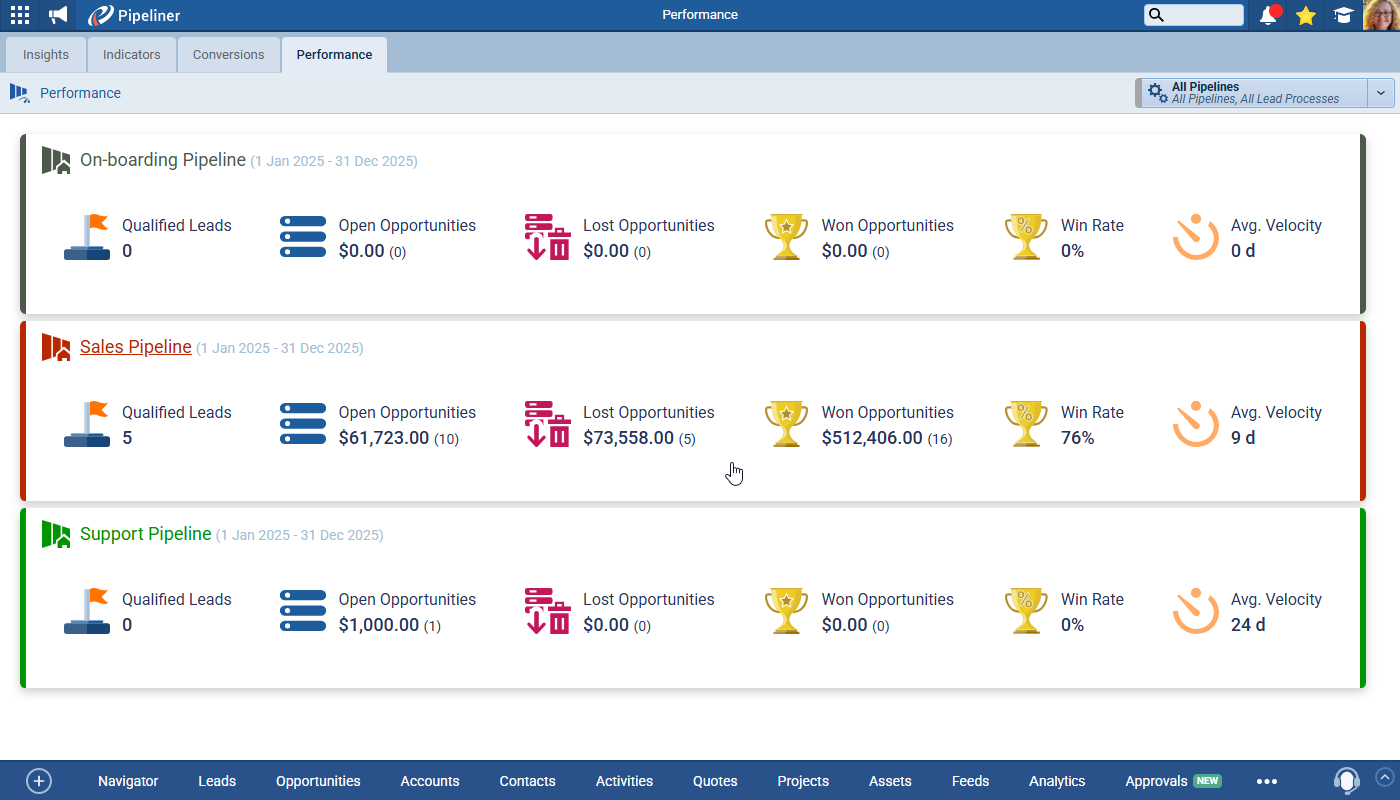The height and width of the screenshot is (800, 1400).
Task: Expand the bottom bar collapse chevron
Action: coord(1384,776)
